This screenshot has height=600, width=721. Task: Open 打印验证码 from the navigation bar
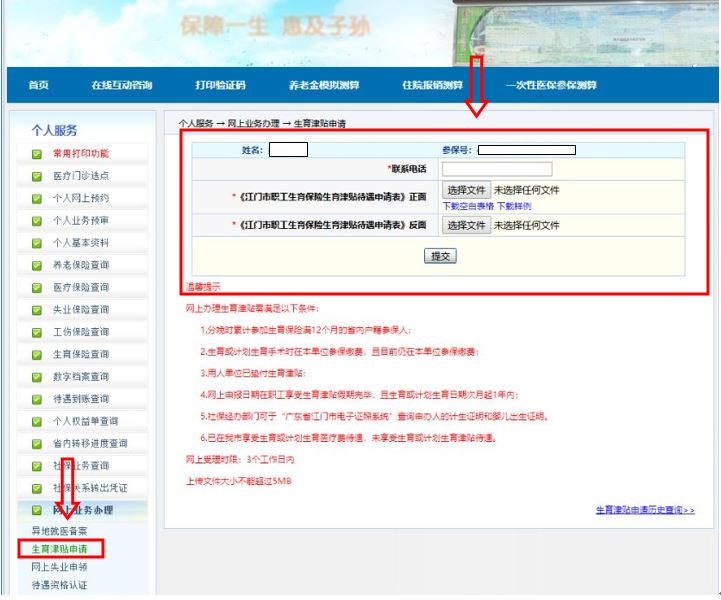tap(221, 85)
